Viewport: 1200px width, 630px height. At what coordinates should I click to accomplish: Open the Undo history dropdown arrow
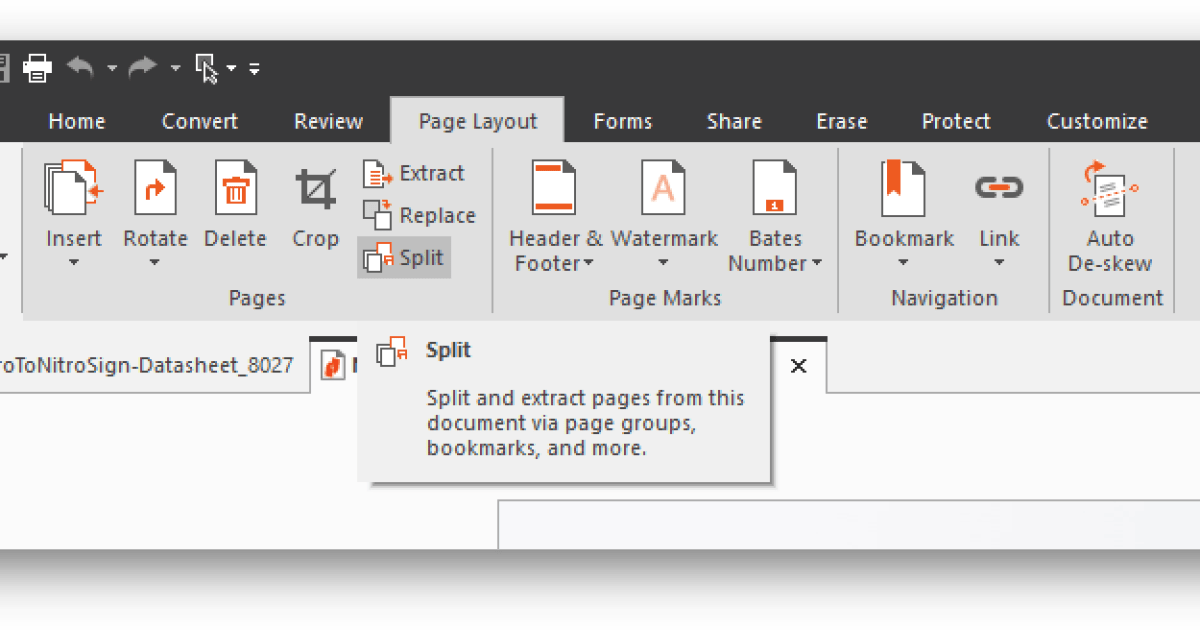coord(112,68)
